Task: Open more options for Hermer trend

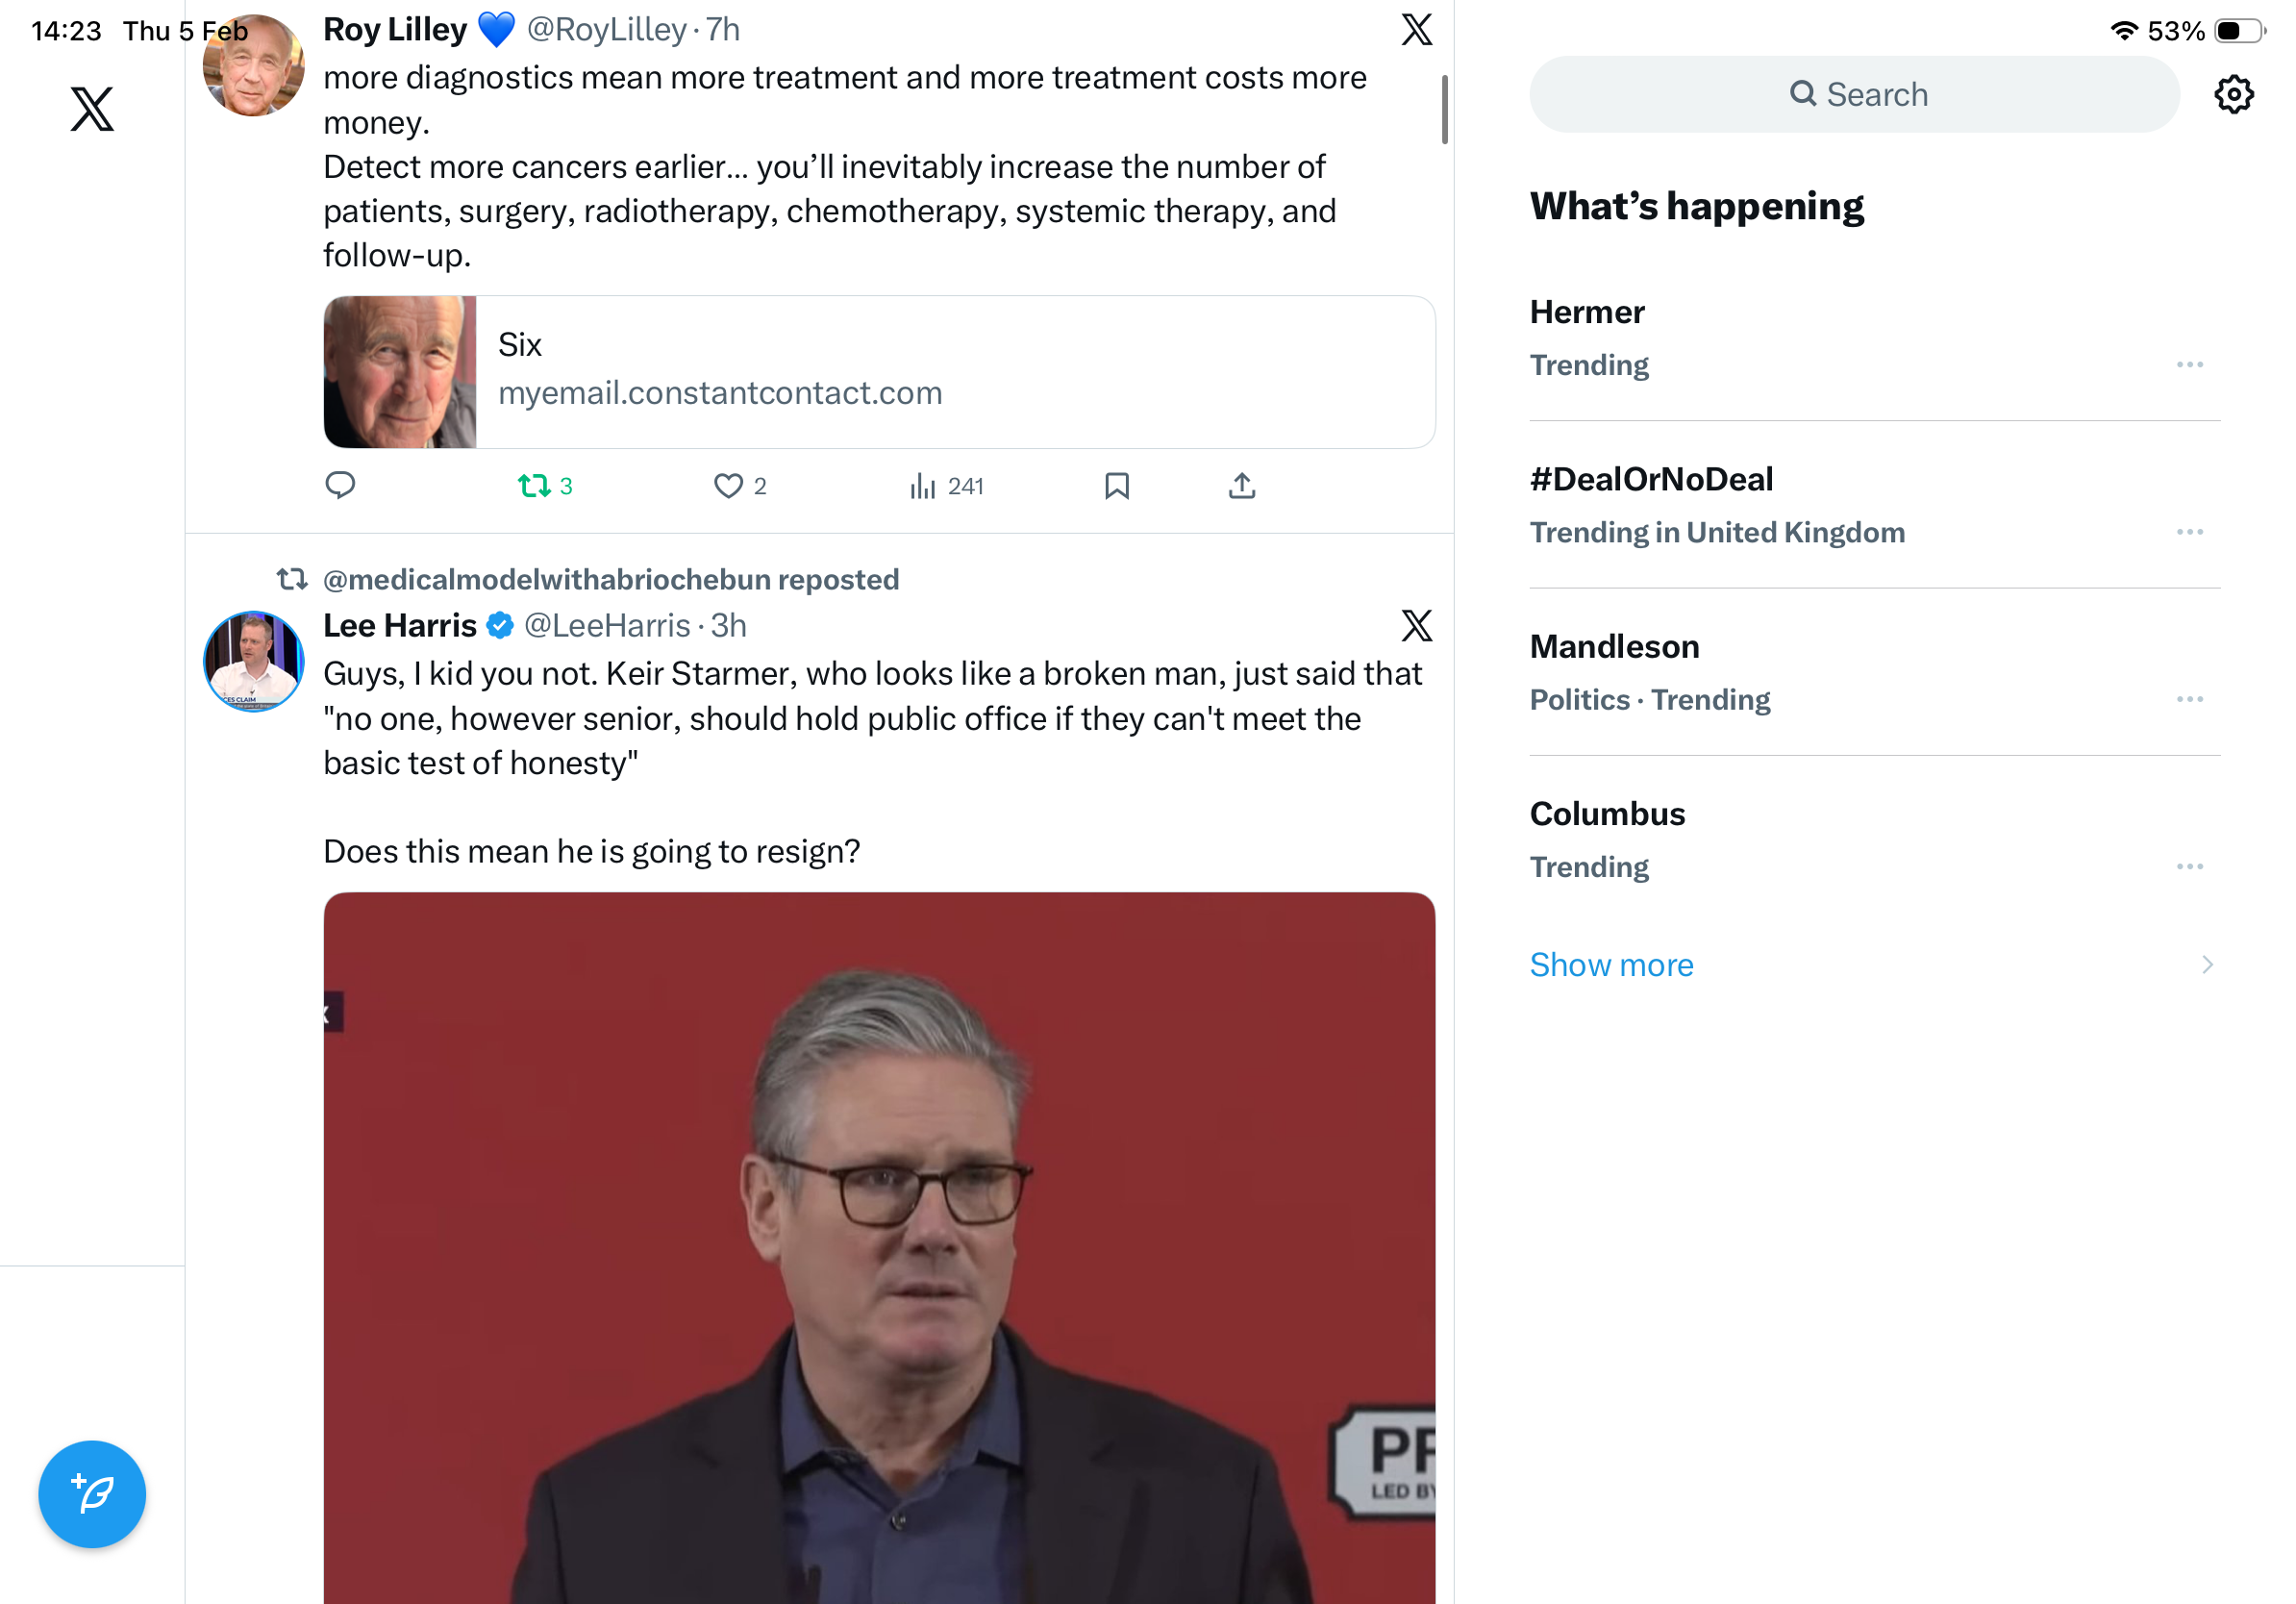Action: point(2188,365)
